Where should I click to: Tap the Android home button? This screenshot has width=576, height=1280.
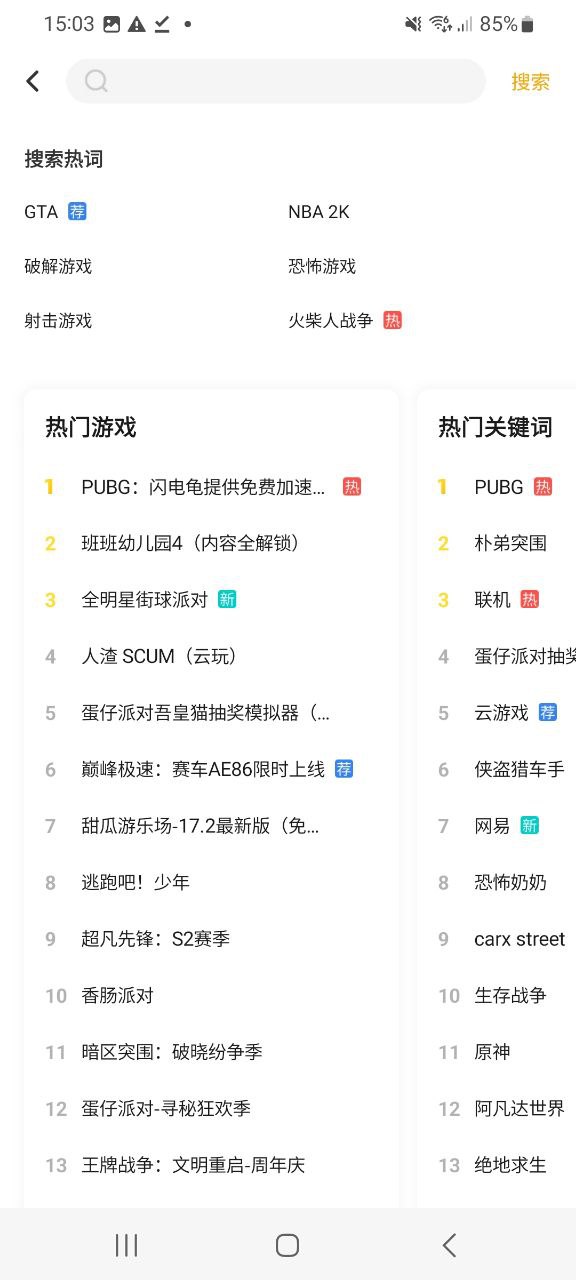click(x=287, y=1245)
